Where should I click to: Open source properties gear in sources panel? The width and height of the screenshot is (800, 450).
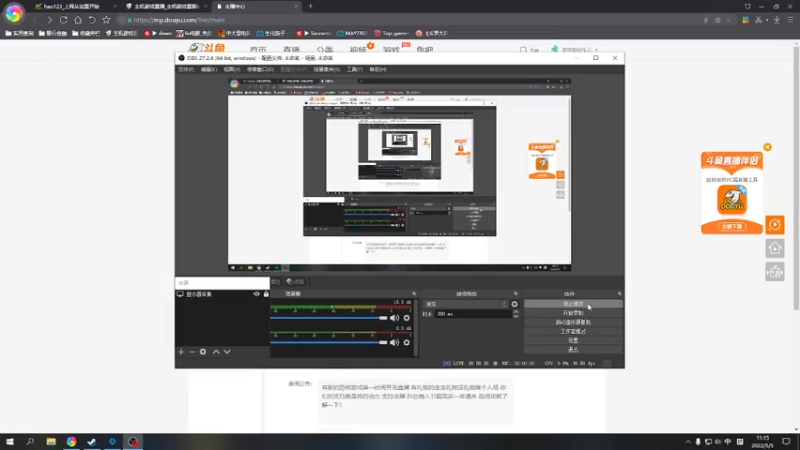203,352
